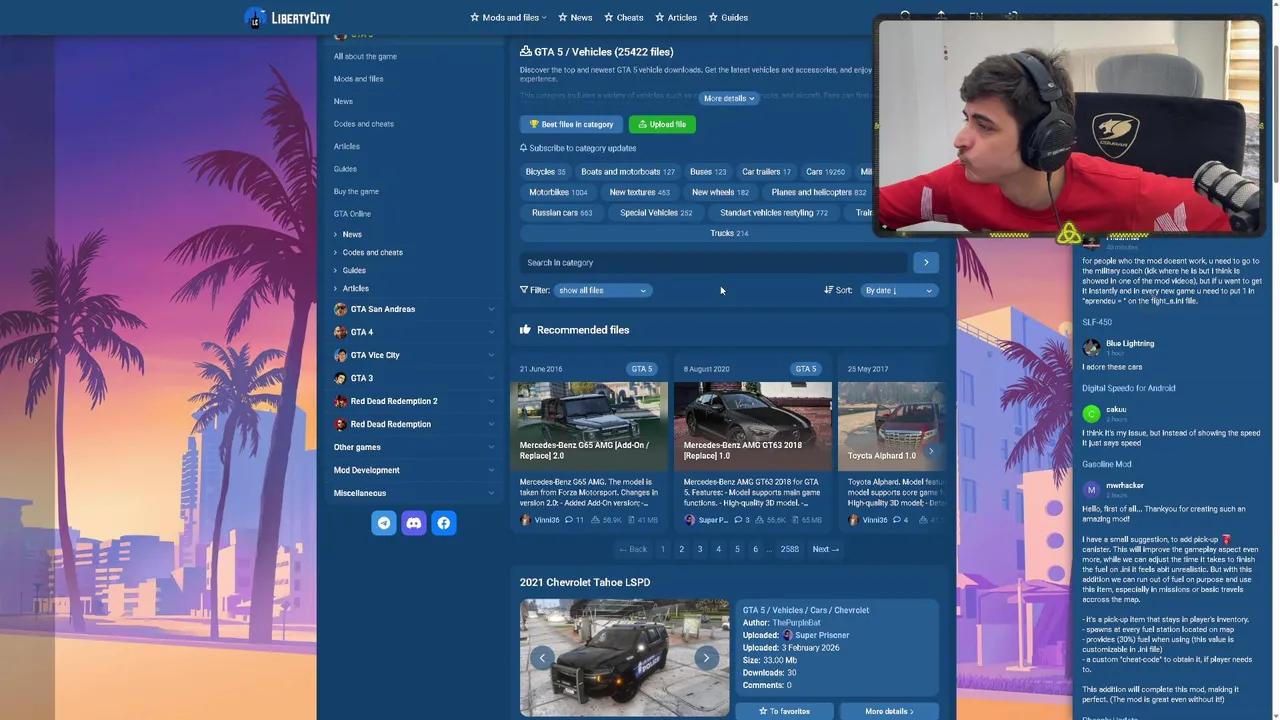Image resolution: width=1280 pixels, height=720 pixels.
Task: Open Guides in the top navigation
Action: (x=728, y=17)
